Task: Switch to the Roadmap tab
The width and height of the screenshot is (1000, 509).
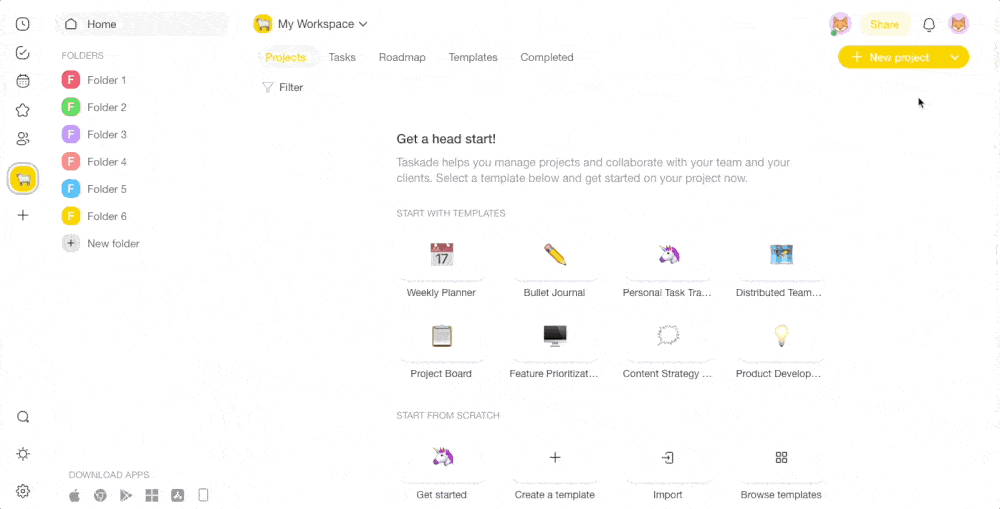Action: click(402, 58)
